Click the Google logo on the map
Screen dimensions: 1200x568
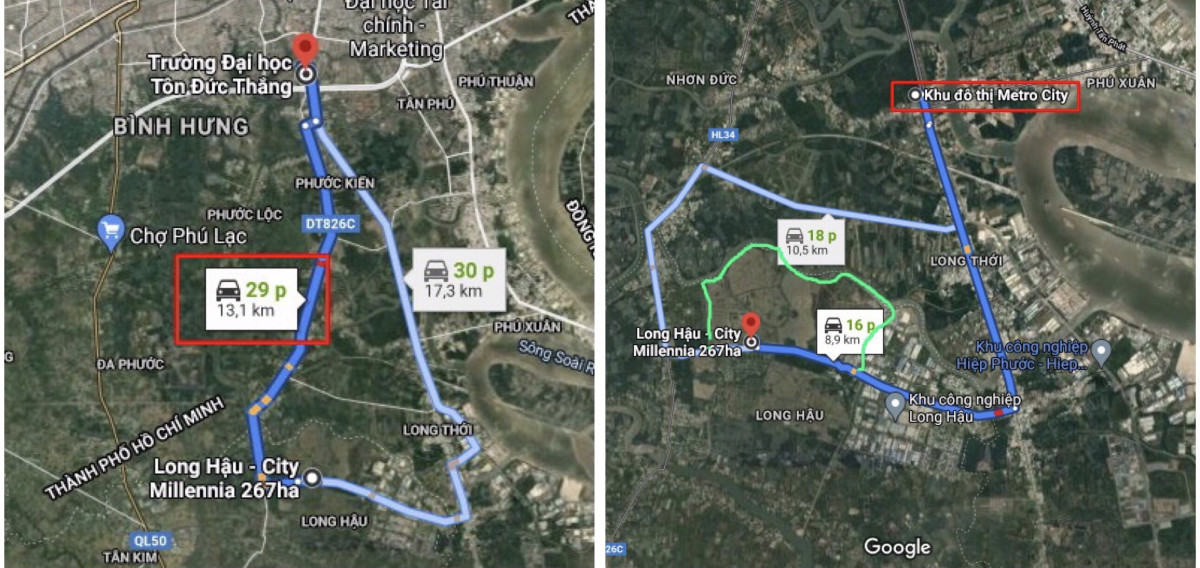(x=897, y=547)
